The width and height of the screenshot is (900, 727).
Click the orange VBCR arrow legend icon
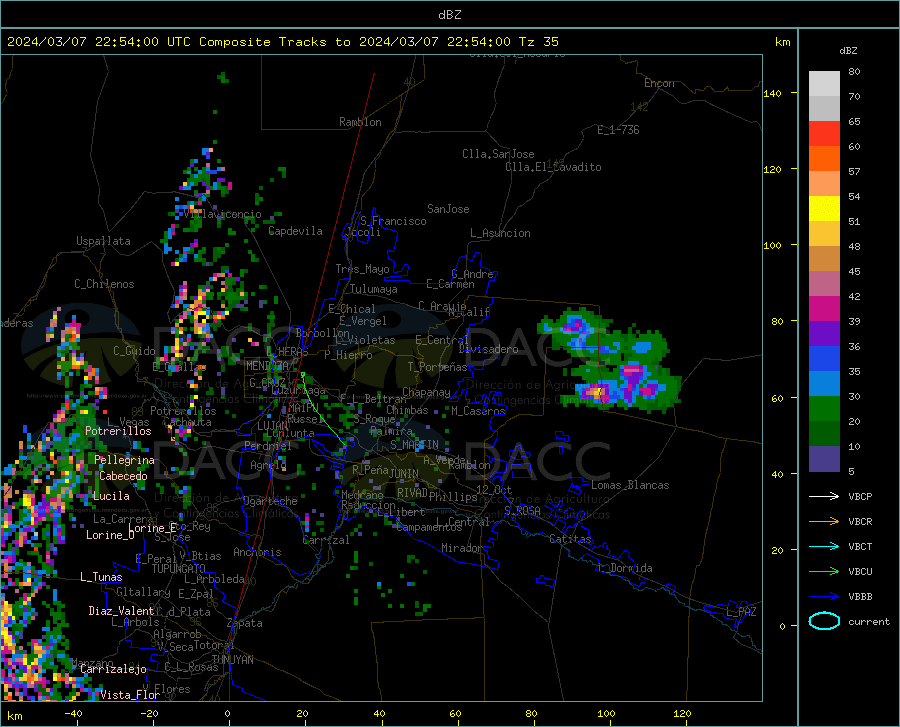click(x=824, y=522)
